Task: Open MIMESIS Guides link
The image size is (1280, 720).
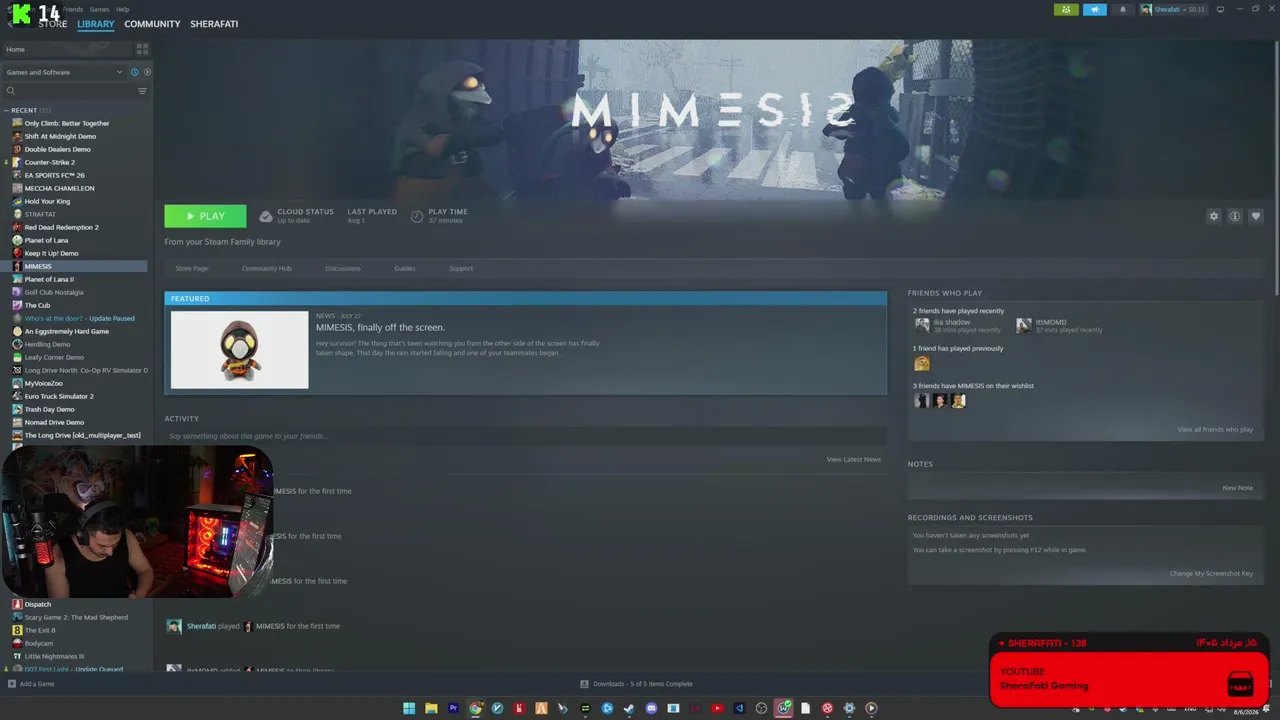Action: (x=404, y=268)
